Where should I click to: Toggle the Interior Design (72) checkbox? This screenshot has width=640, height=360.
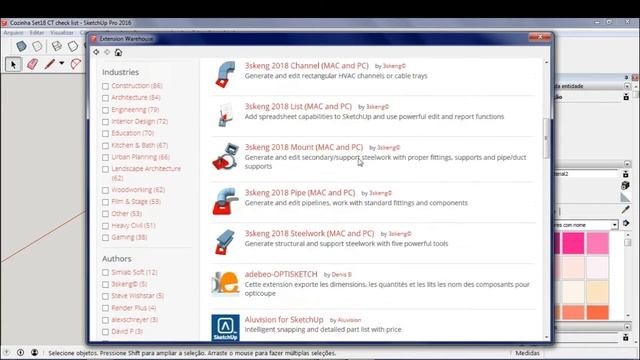(x=106, y=122)
